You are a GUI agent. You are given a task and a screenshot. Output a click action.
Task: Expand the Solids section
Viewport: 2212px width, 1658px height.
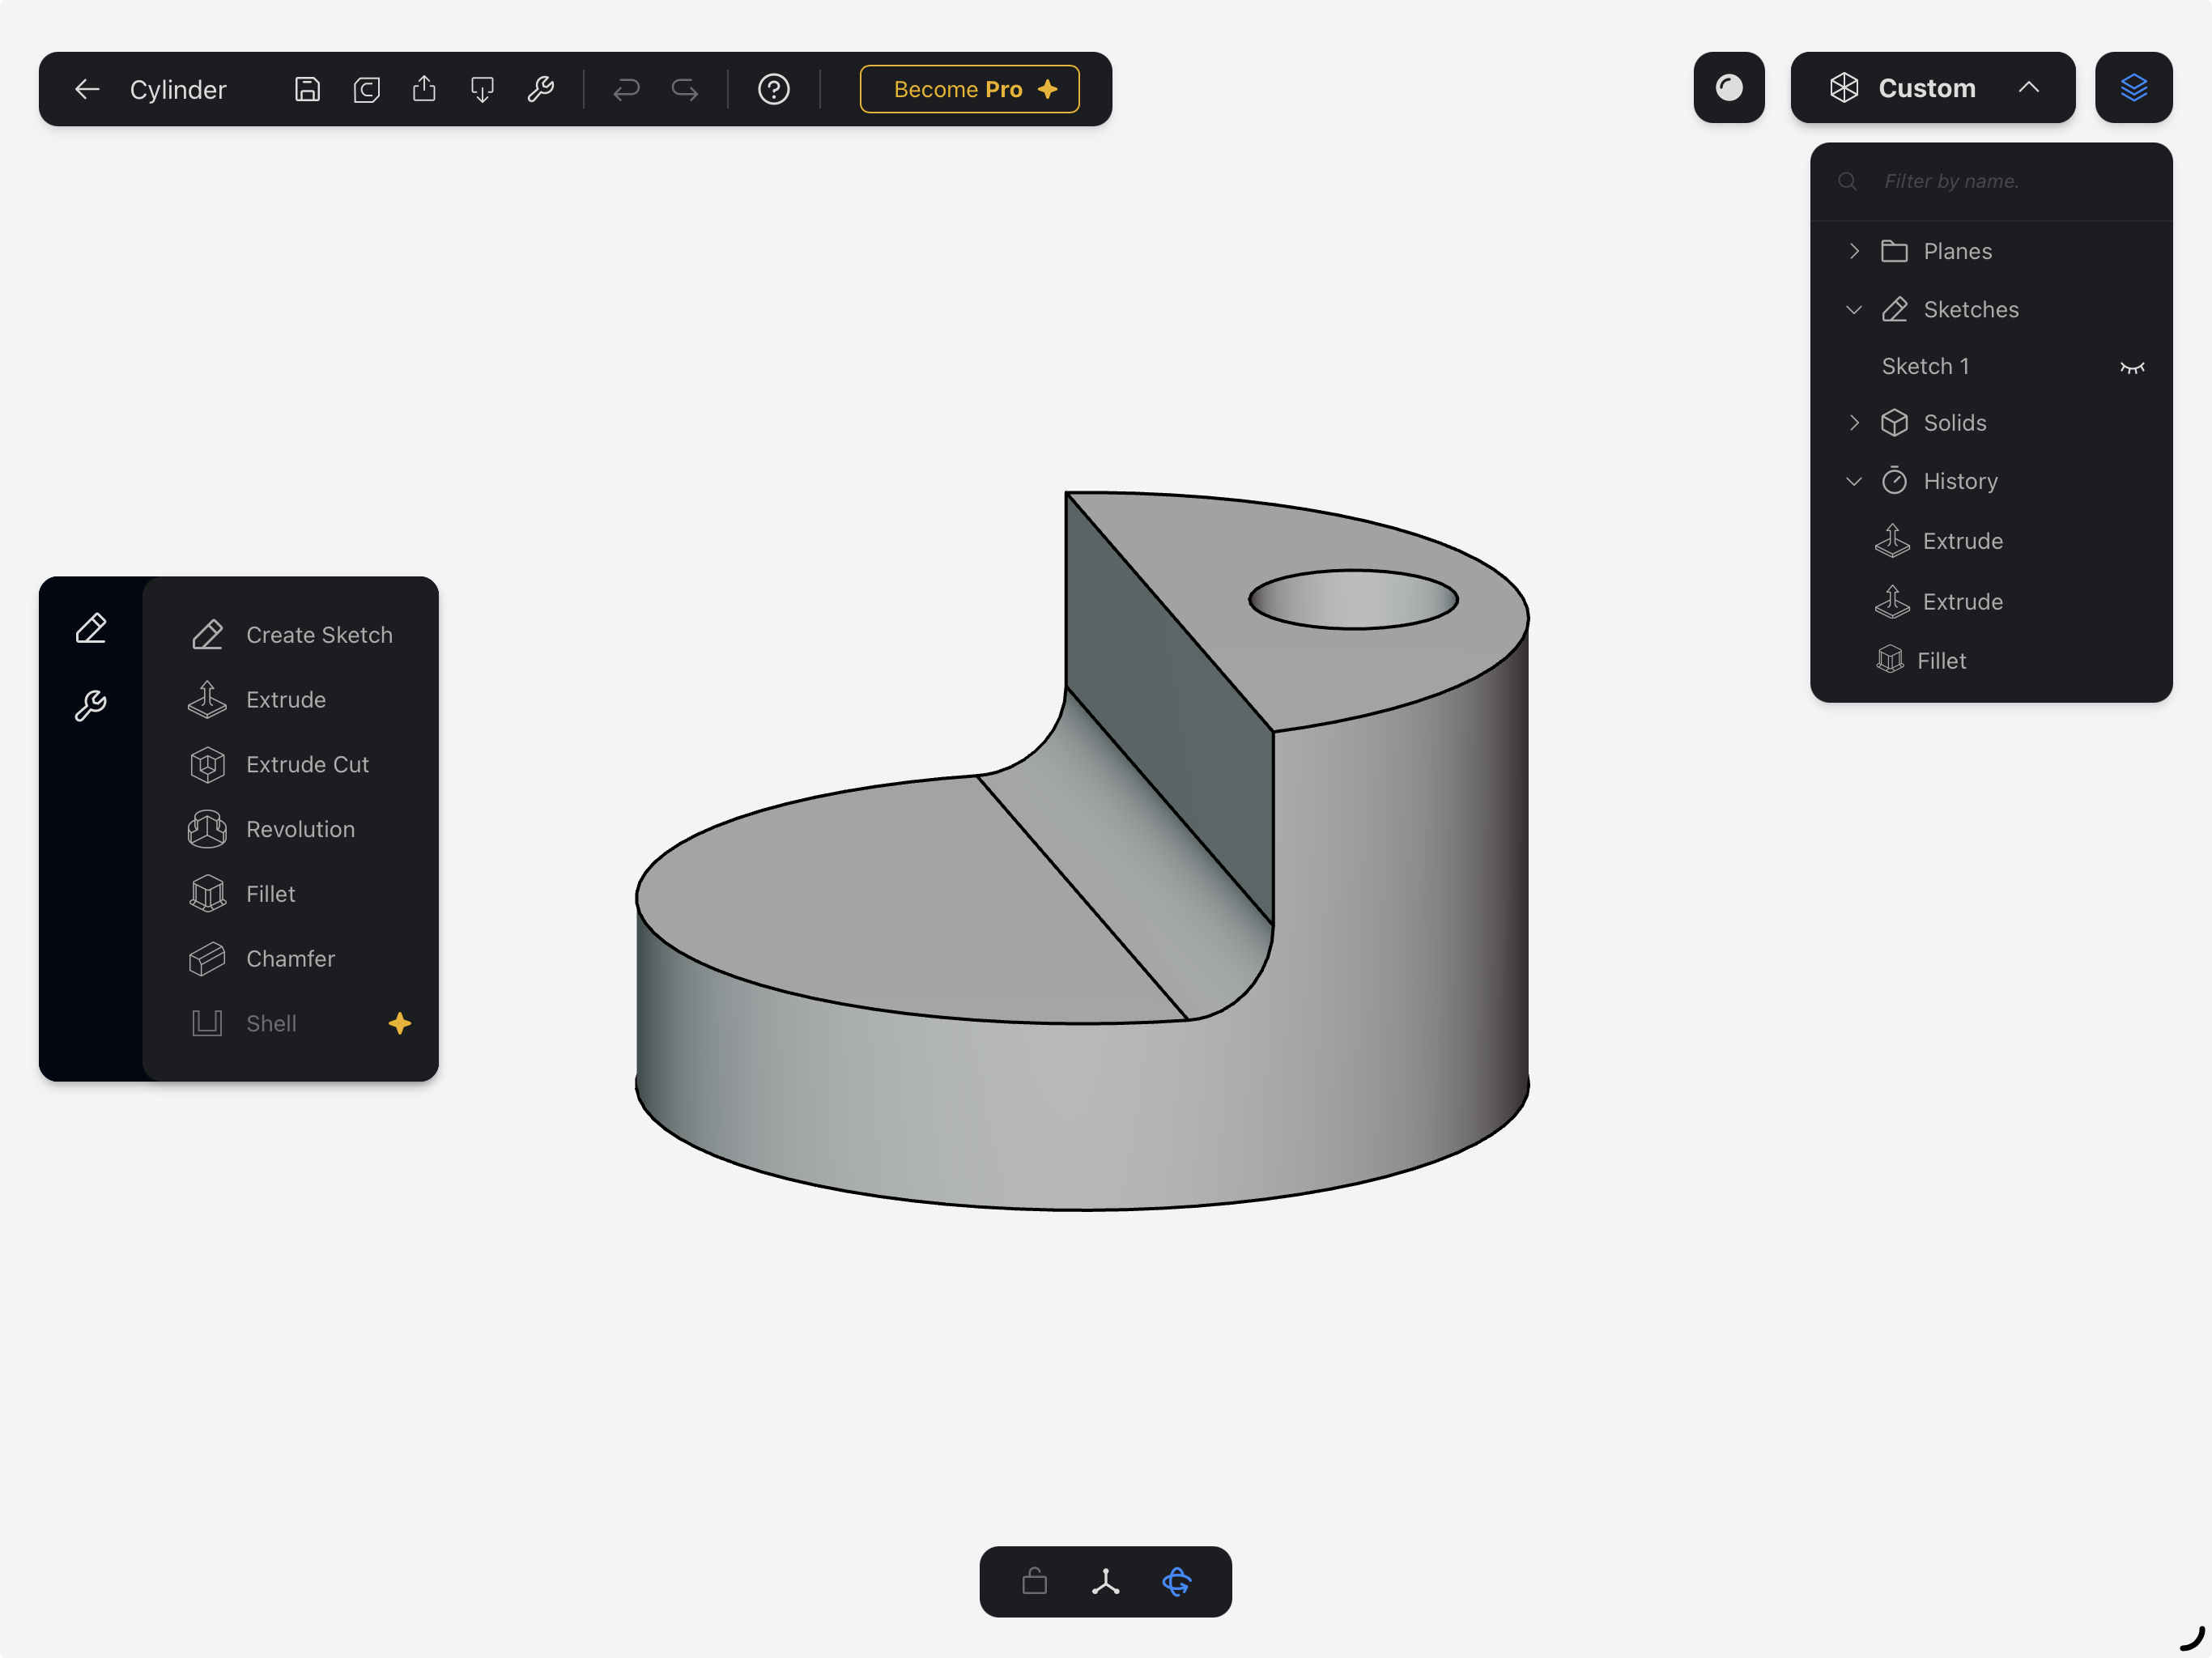pos(1855,422)
